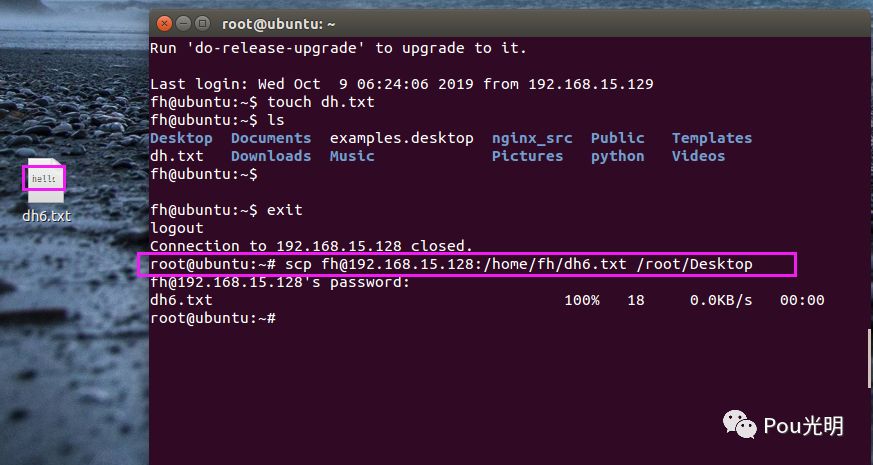Click the Pictures directory name

tap(527, 156)
